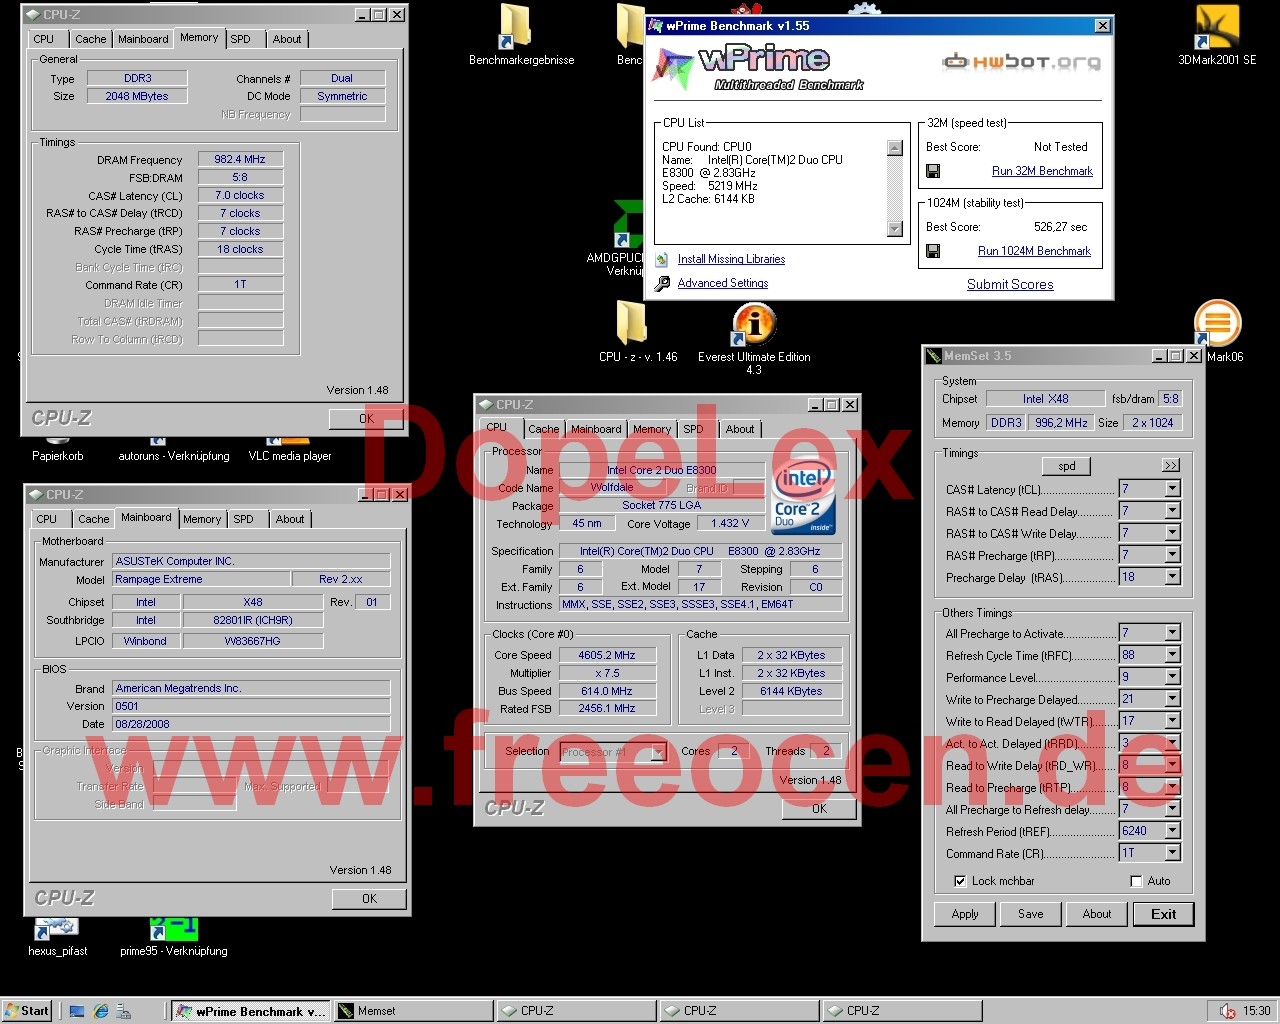Select the wPrime Benchmark taskbar button
1280x1024 pixels.
250,1011
